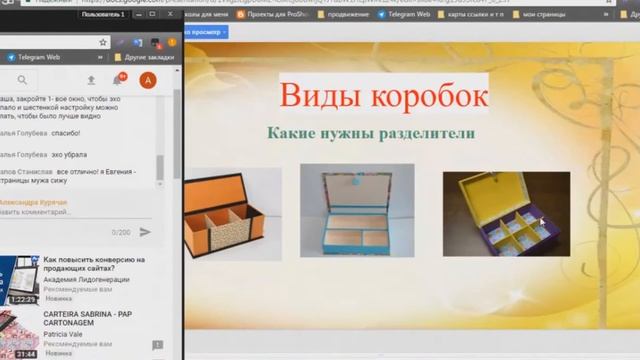Open the 'Академия Лидогенерации' channel name
This screenshot has height=360, width=640.
[x=86, y=280]
